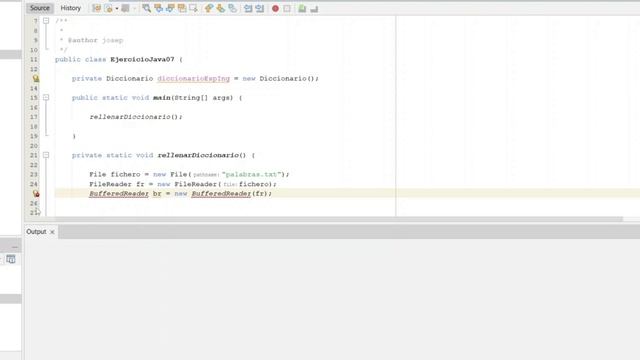Screen dimensions: 640x360
Task: Close the Output tab
Action: coord(52,232)
